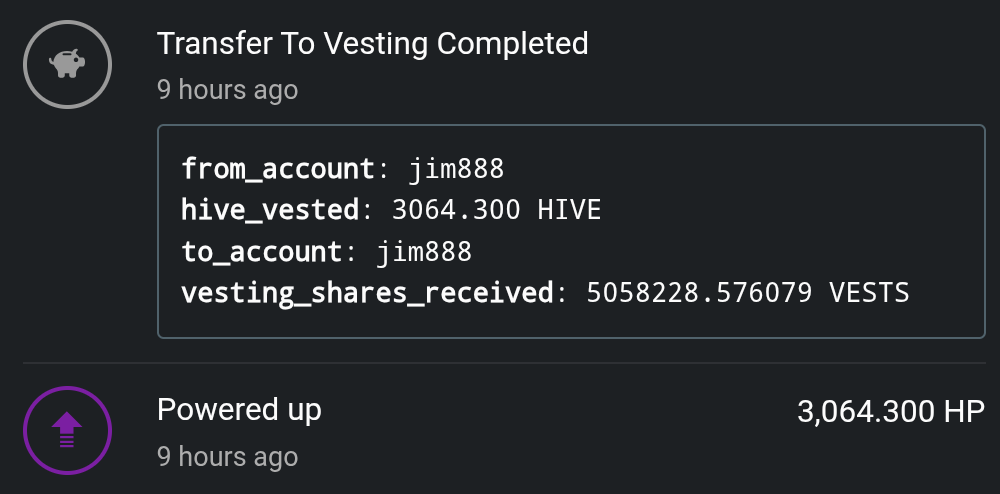
Task: Click the piggy bank vesting icon
Action: tap(67, 64)
